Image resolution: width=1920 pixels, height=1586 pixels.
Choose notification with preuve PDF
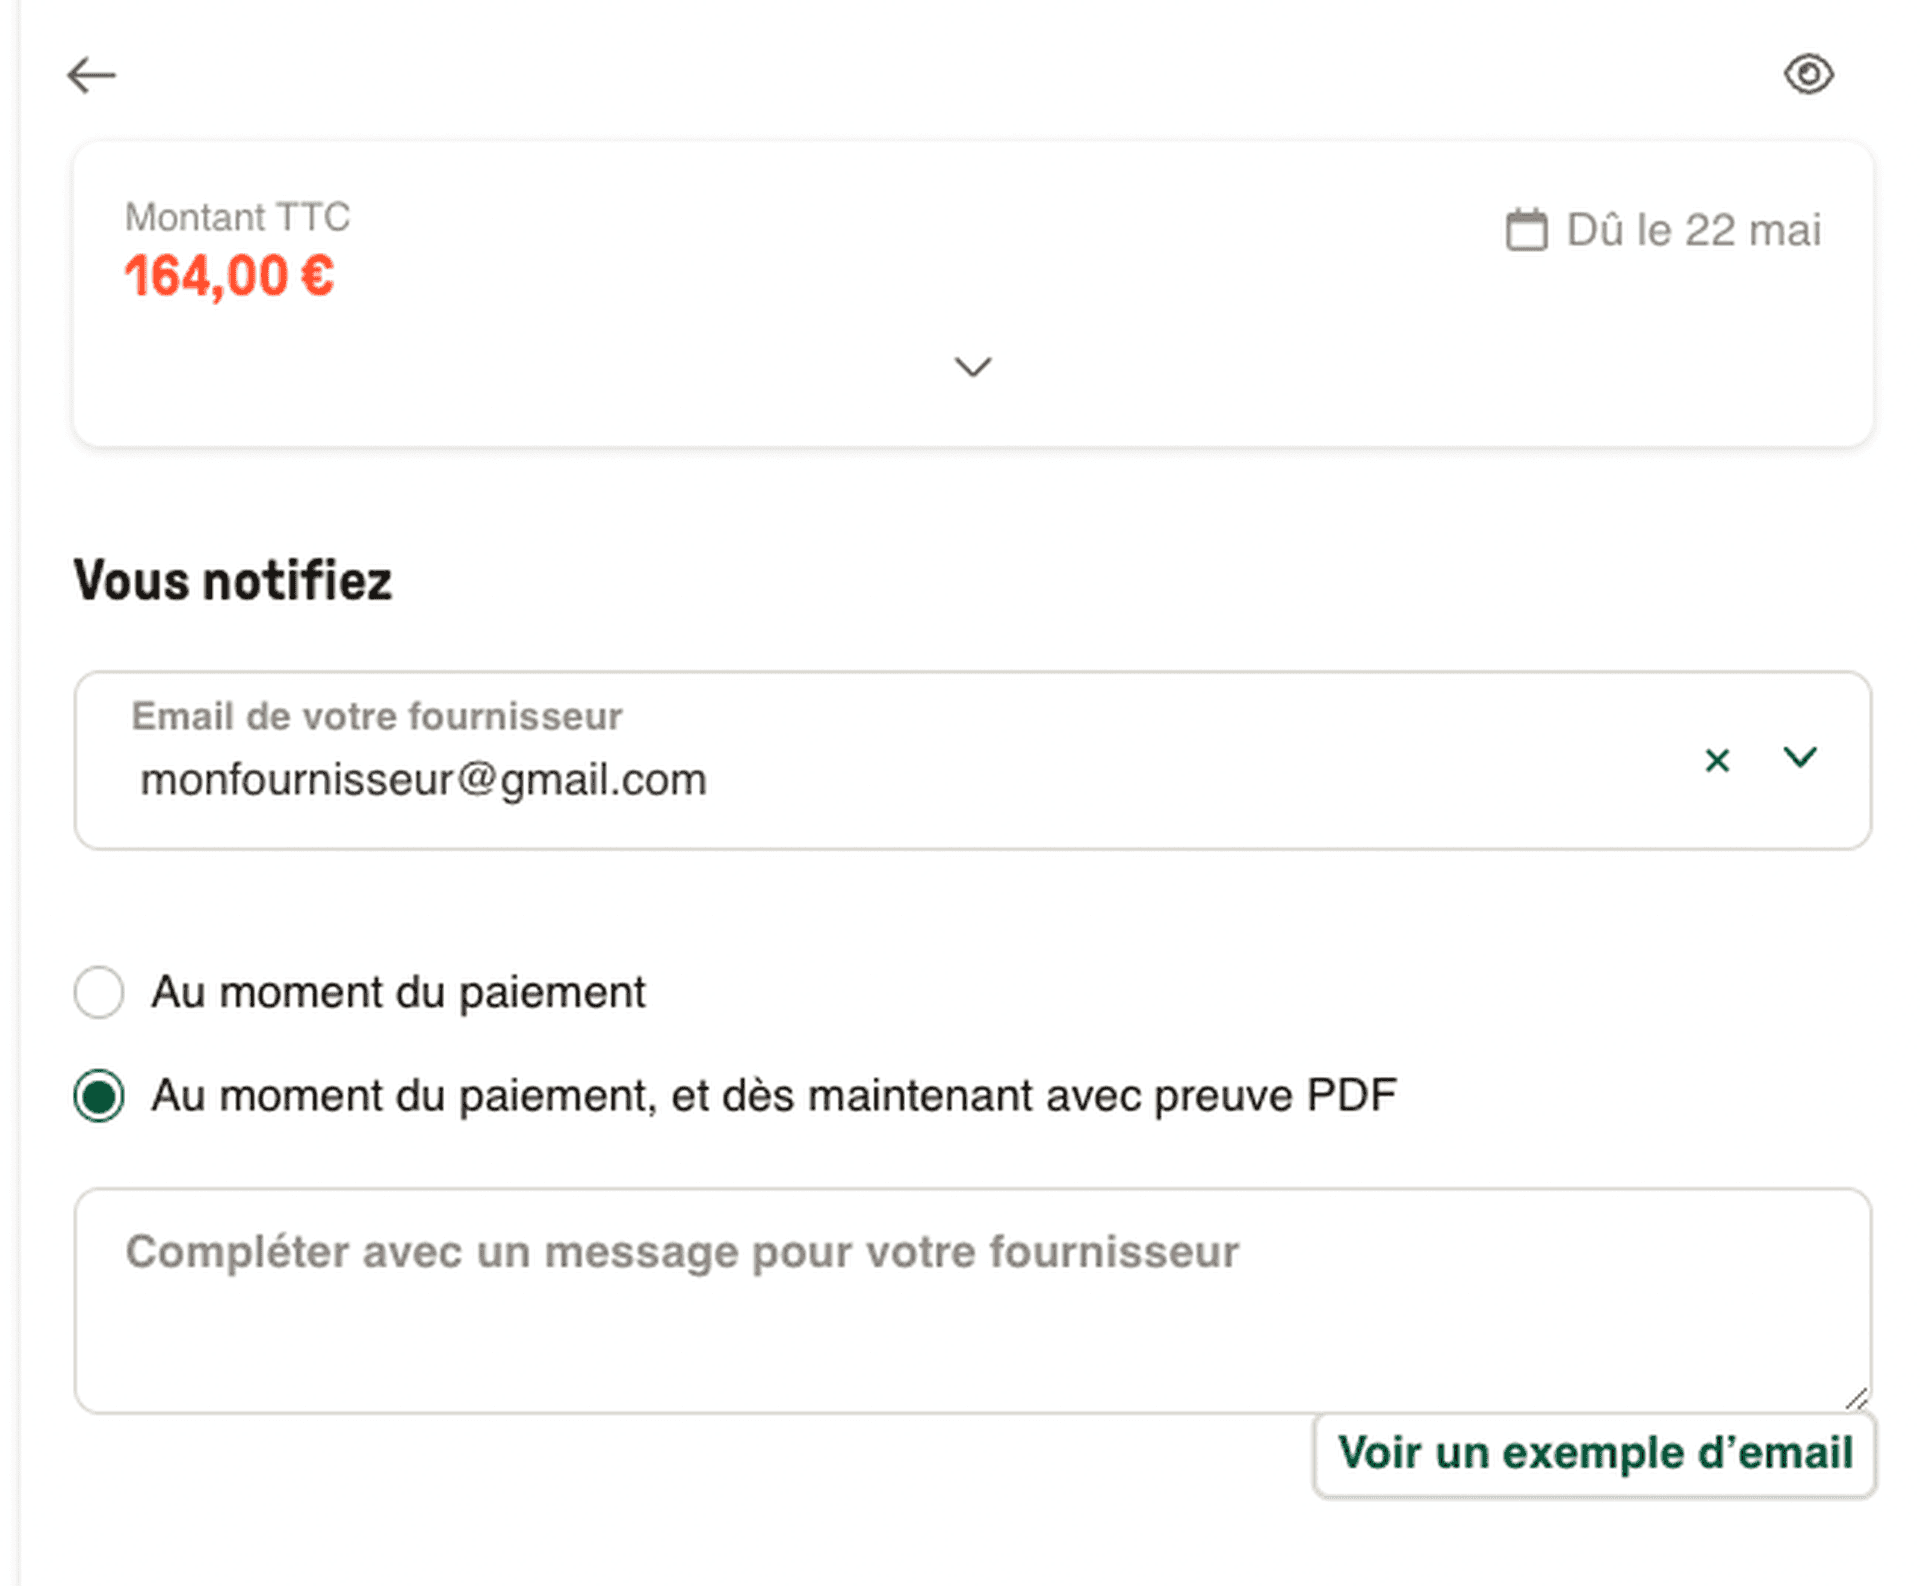[x=97, y=1095]
